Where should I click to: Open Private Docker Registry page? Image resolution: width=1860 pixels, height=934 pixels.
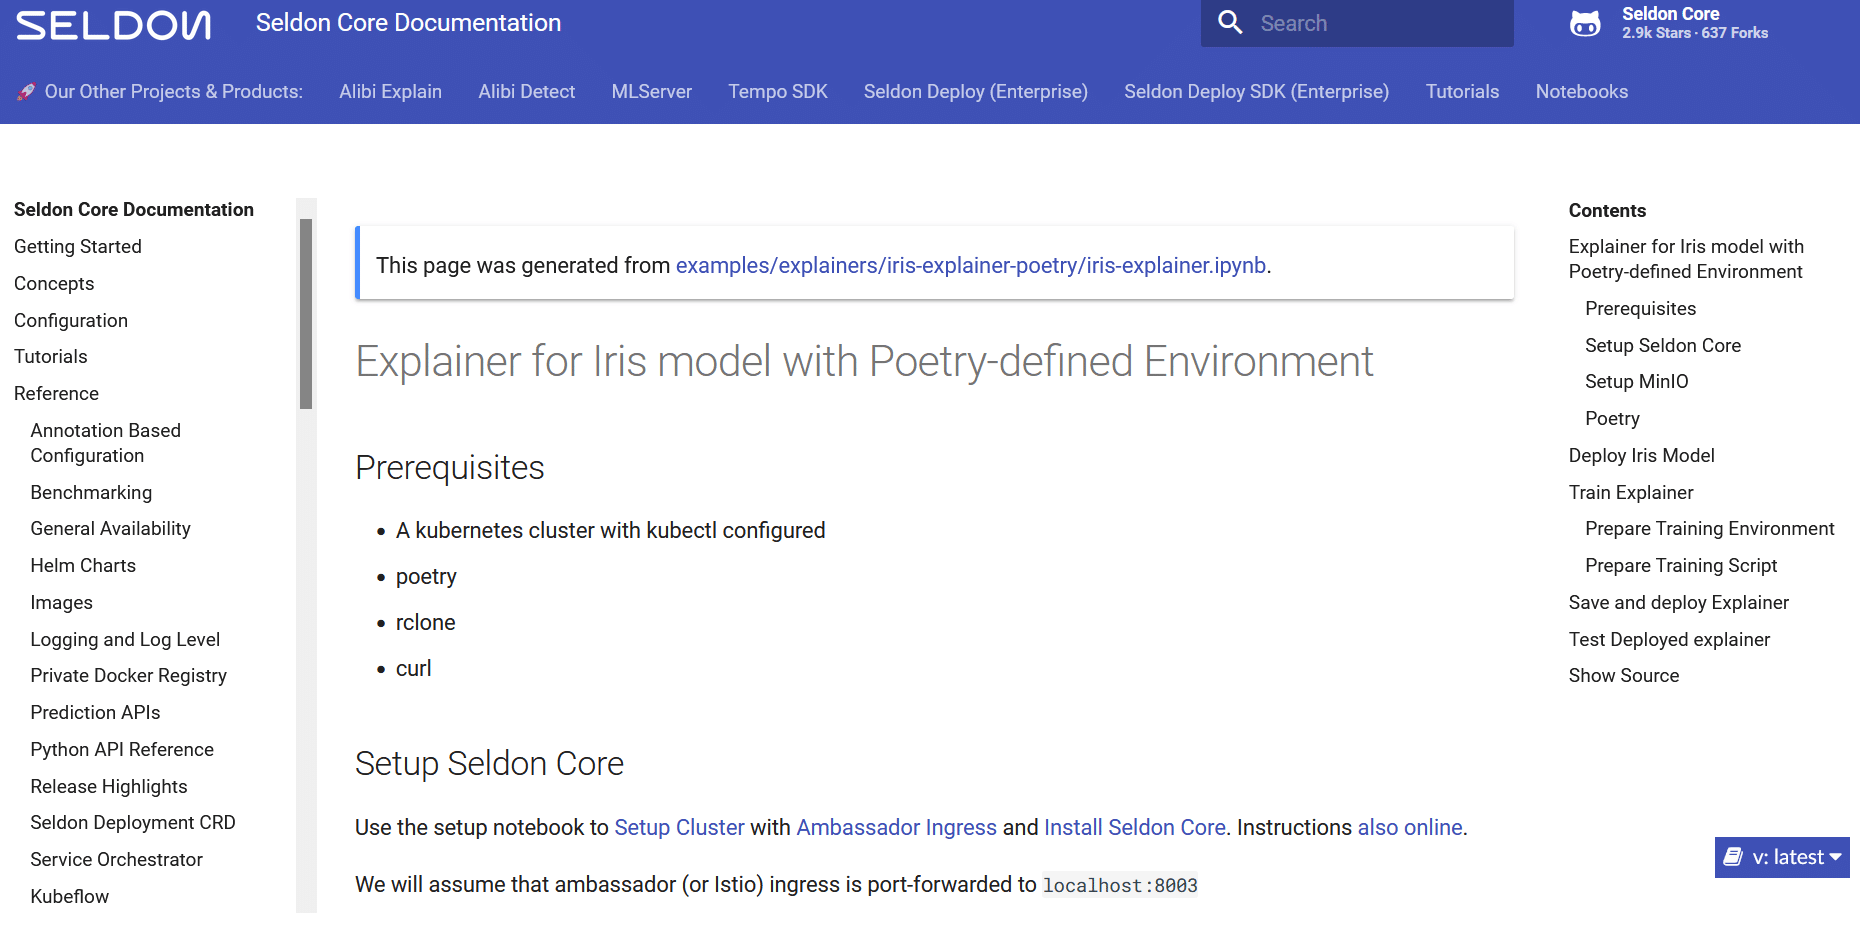128,676
